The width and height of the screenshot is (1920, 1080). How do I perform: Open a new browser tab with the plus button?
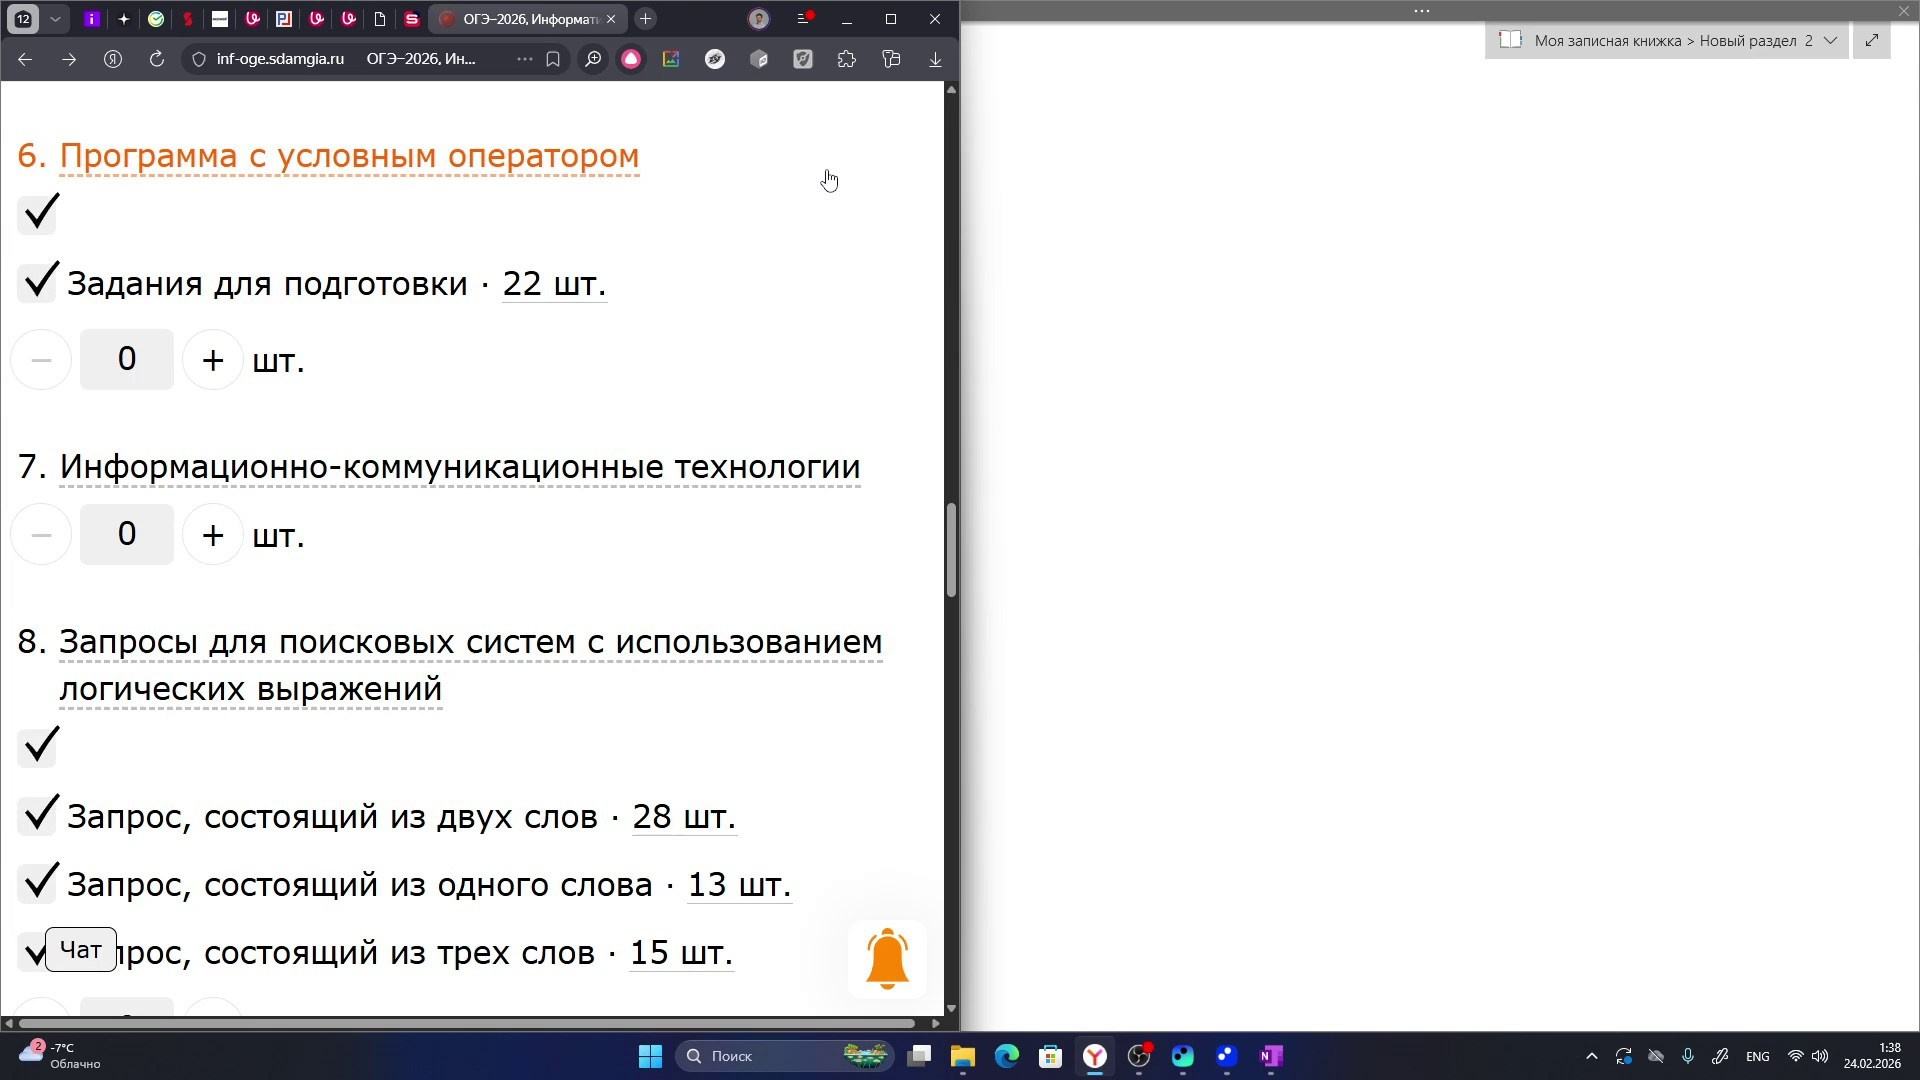(645, 18)
